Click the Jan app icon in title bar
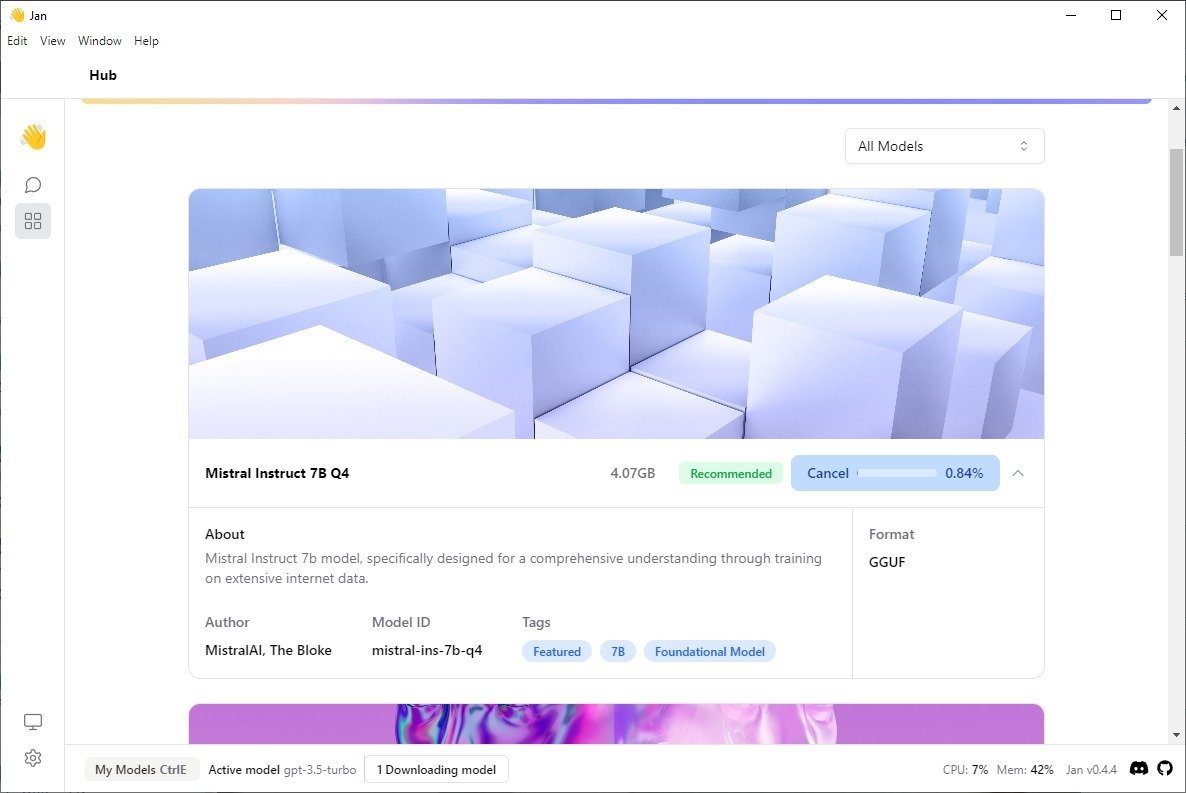 (17, 15)
